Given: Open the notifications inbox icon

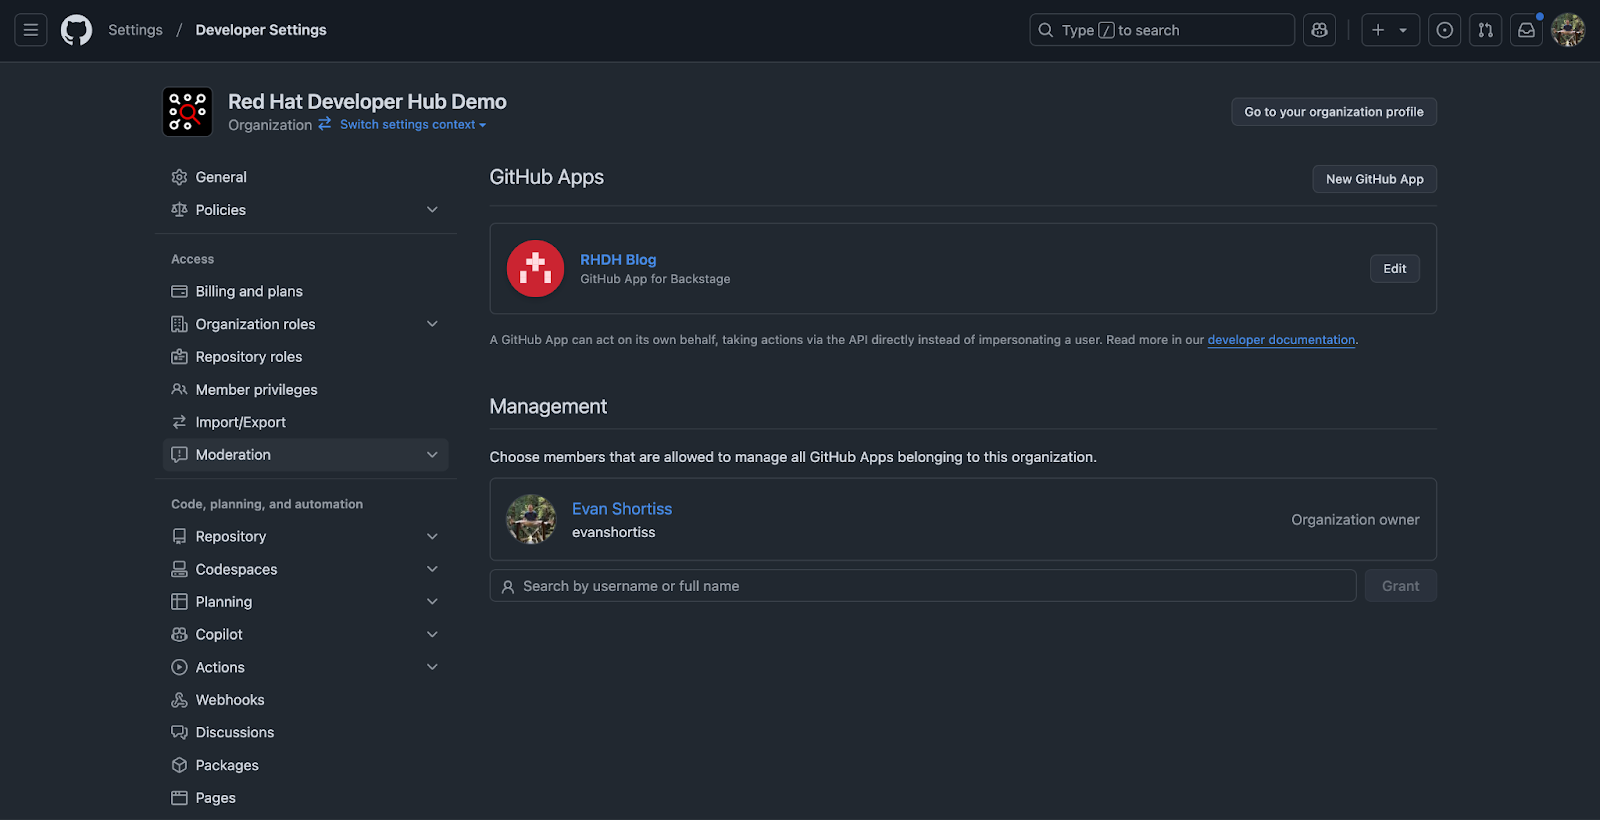Looking at the screenshot, I should click(1527, 30).
